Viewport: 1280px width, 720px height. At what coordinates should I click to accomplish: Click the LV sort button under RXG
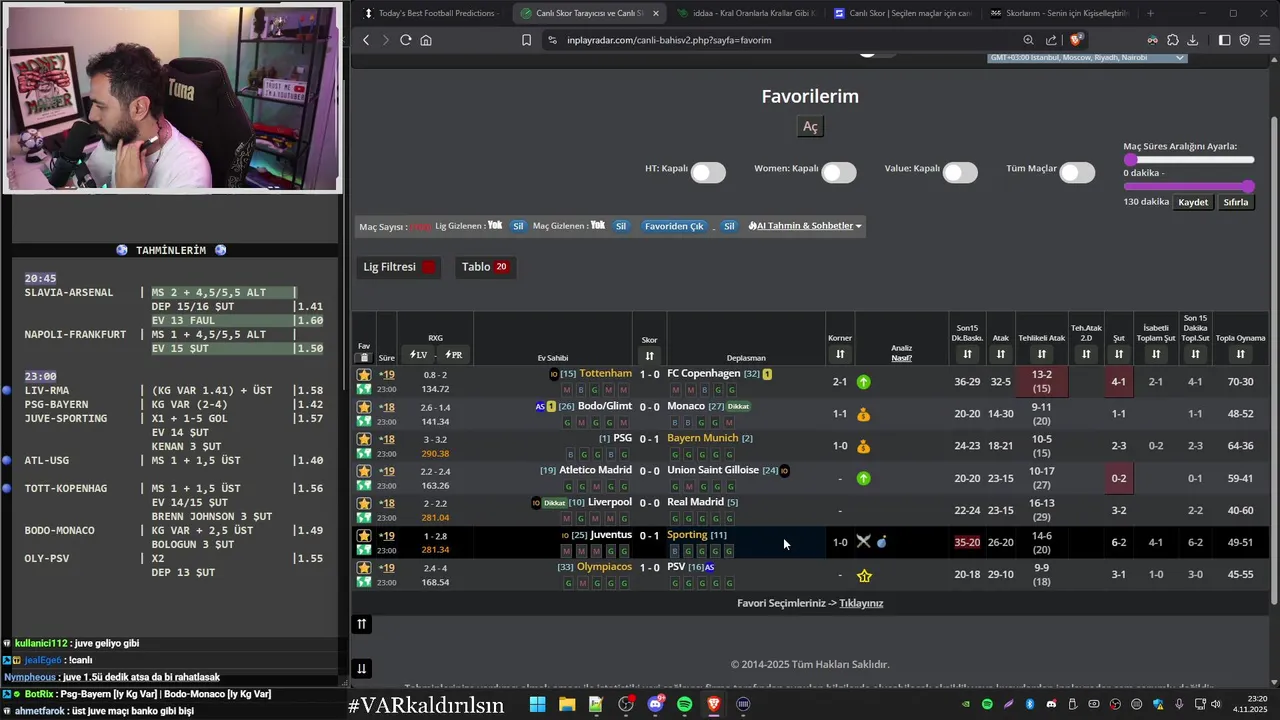[419, 355]
